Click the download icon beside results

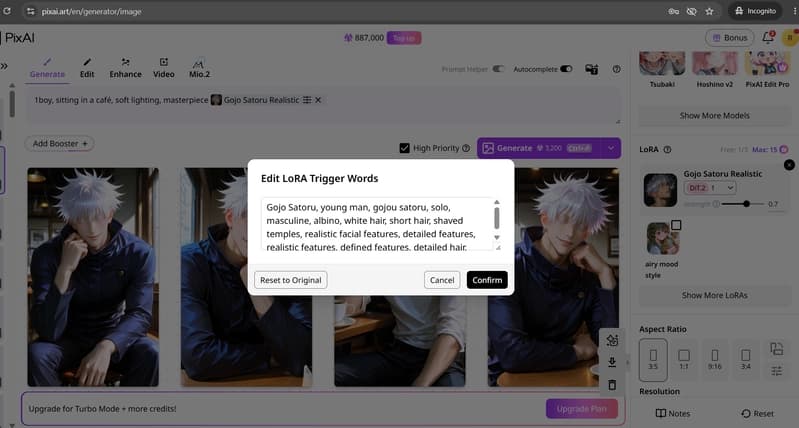(612, 362)
